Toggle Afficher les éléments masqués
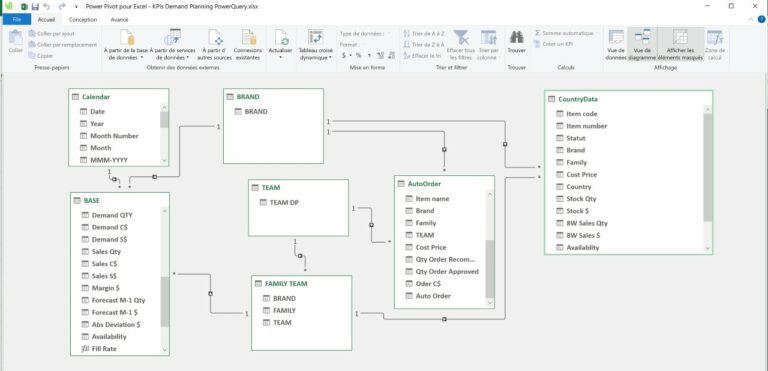Viewport: 768px width, 371px height. (x=680, y=45)
